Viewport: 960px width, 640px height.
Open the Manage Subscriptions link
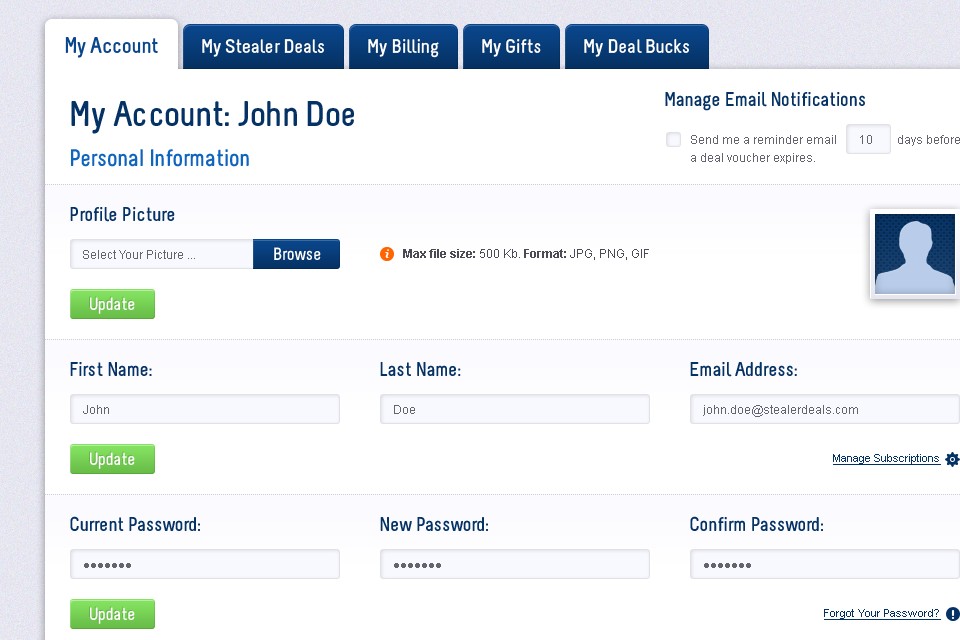pyautogui.click(x=886, y=458)
